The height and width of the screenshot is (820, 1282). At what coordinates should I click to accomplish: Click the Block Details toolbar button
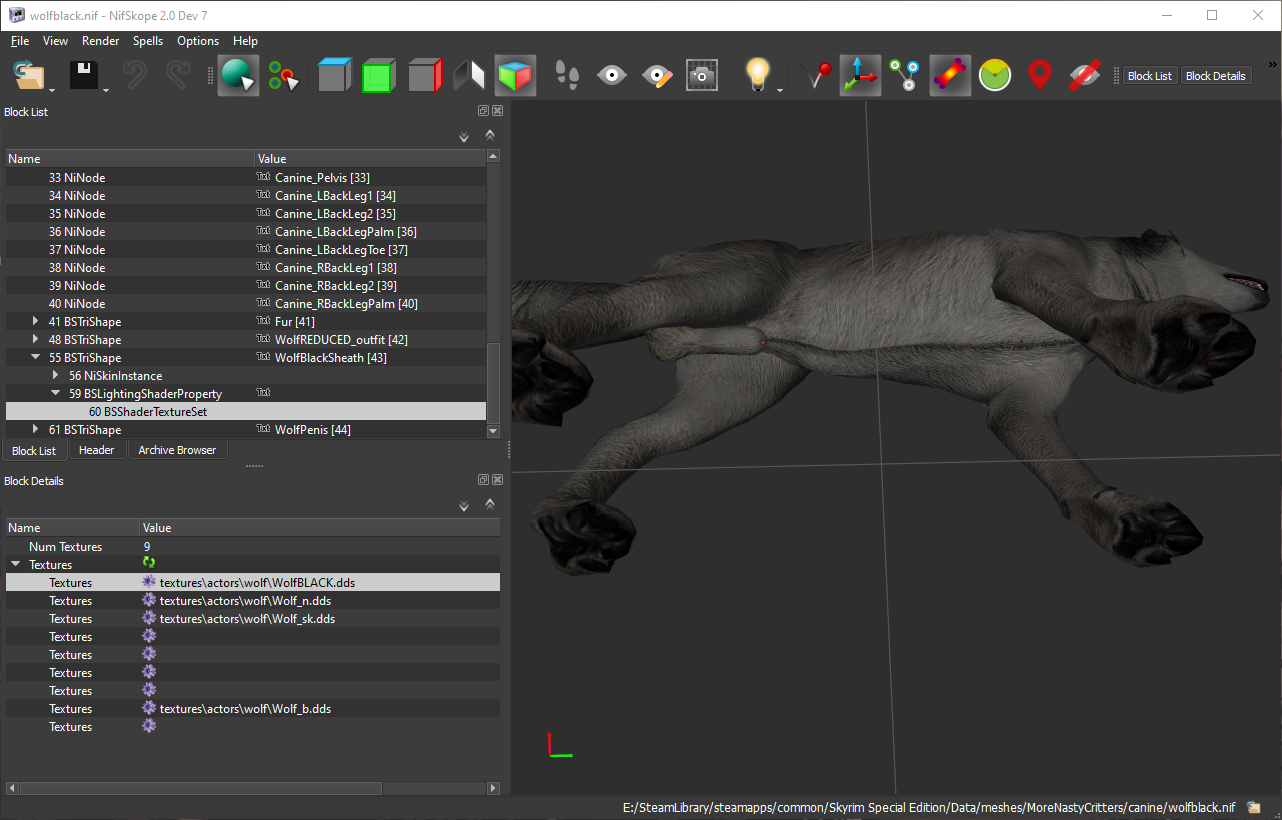[x=1216, y=76]
